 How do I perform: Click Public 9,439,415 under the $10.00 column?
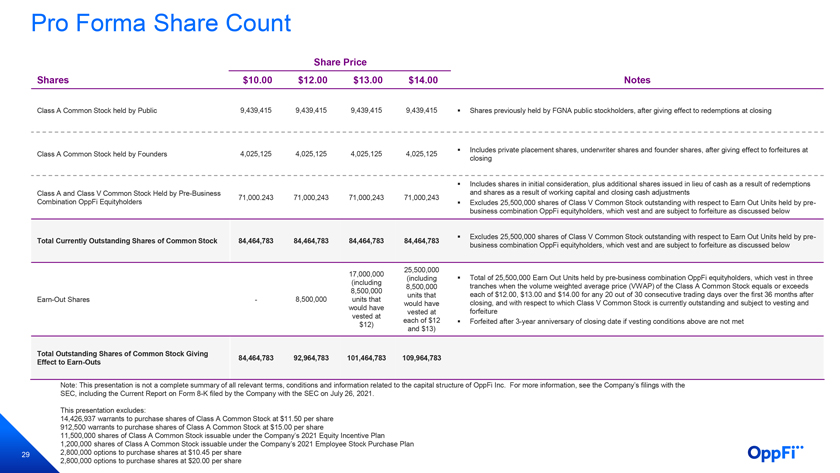256,110
